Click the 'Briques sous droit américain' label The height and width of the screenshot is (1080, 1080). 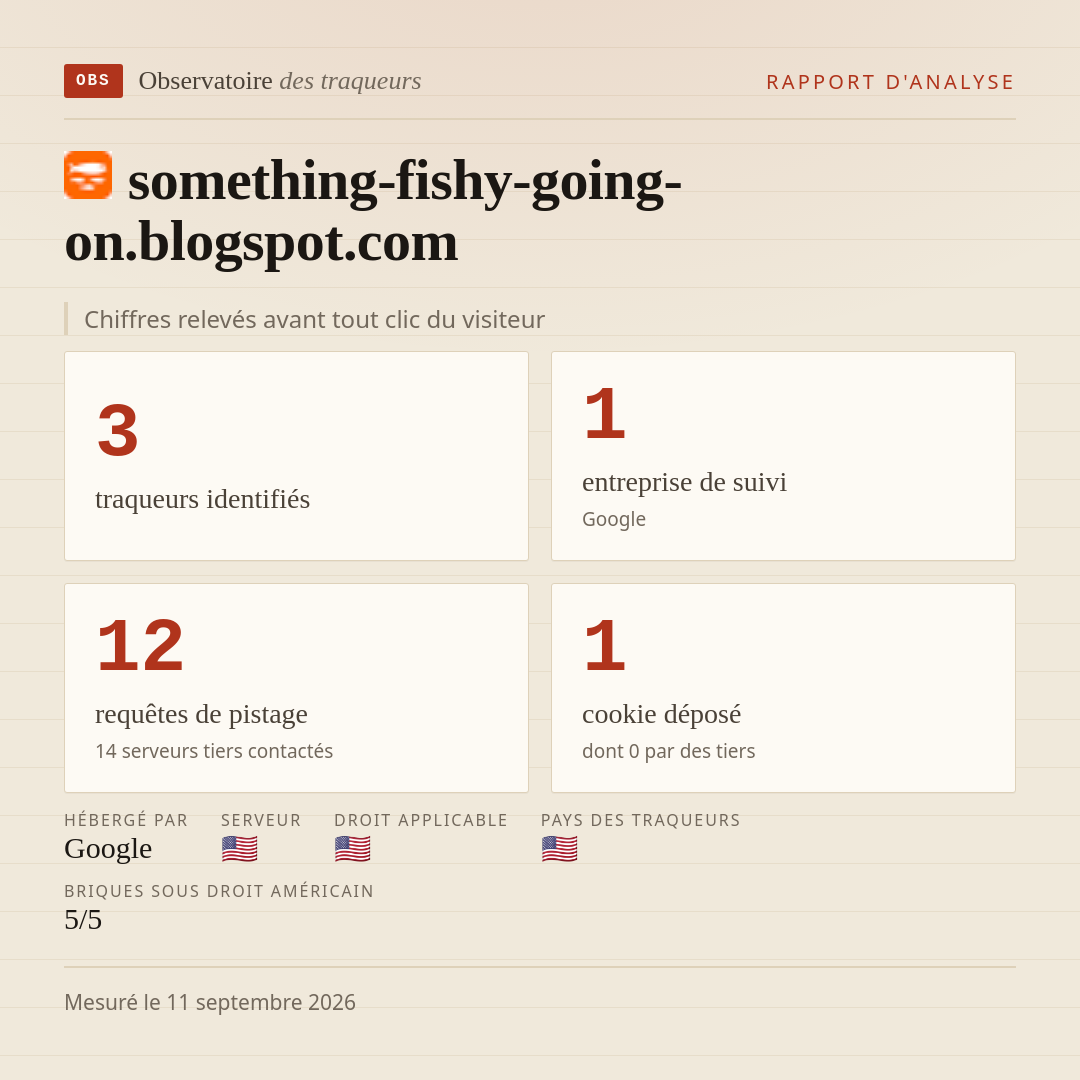click(x=219, y=891)
